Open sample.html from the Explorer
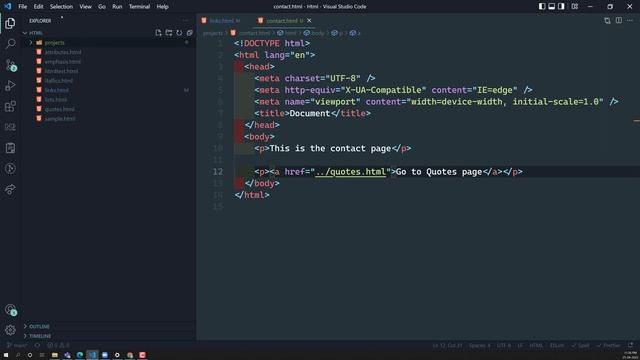Screen dimensions: 640x360 [60, 119]
